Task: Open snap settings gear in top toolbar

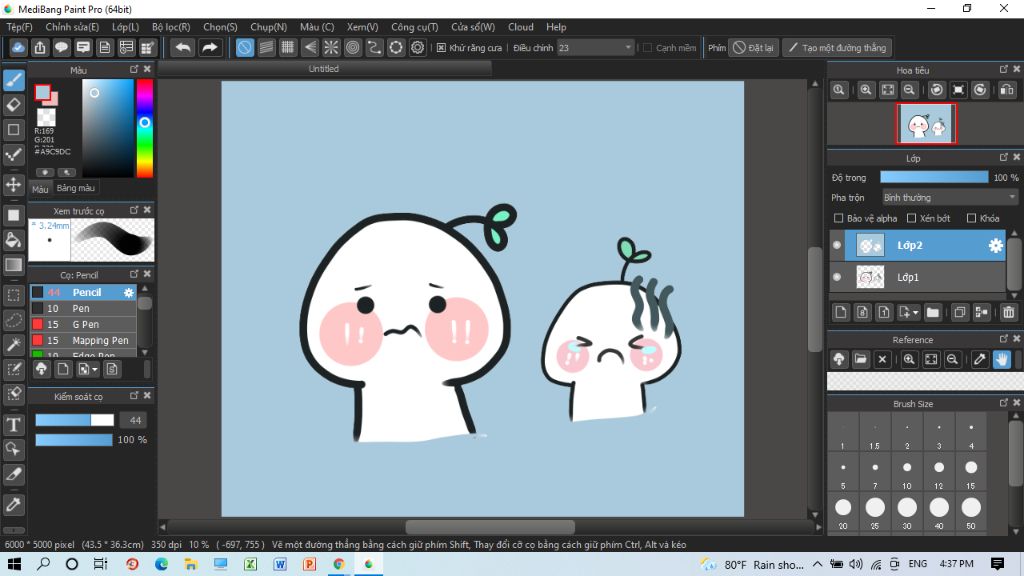Action: coord(417,48)
